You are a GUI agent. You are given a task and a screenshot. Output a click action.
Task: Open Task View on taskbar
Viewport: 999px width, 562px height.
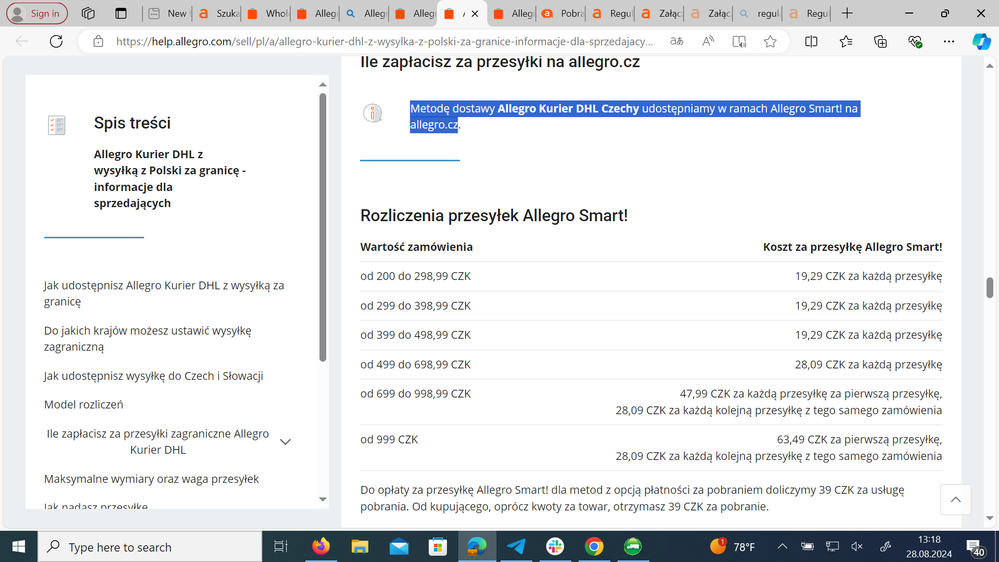(x=280, y=547)
